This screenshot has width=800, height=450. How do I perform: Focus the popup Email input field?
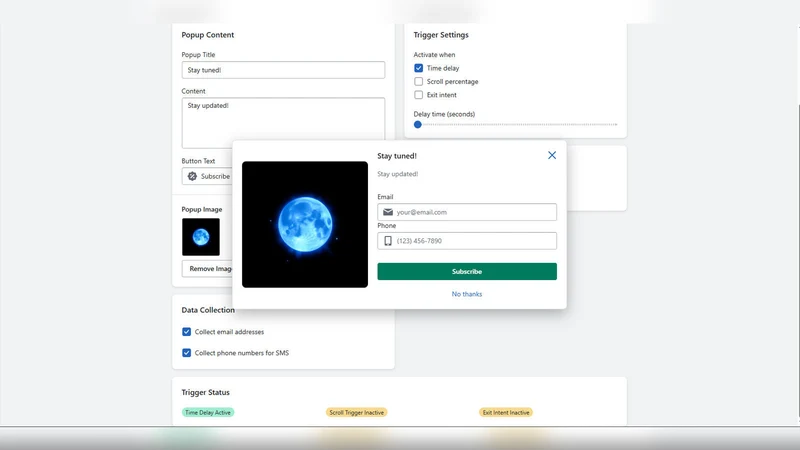[x=467, y=212]
